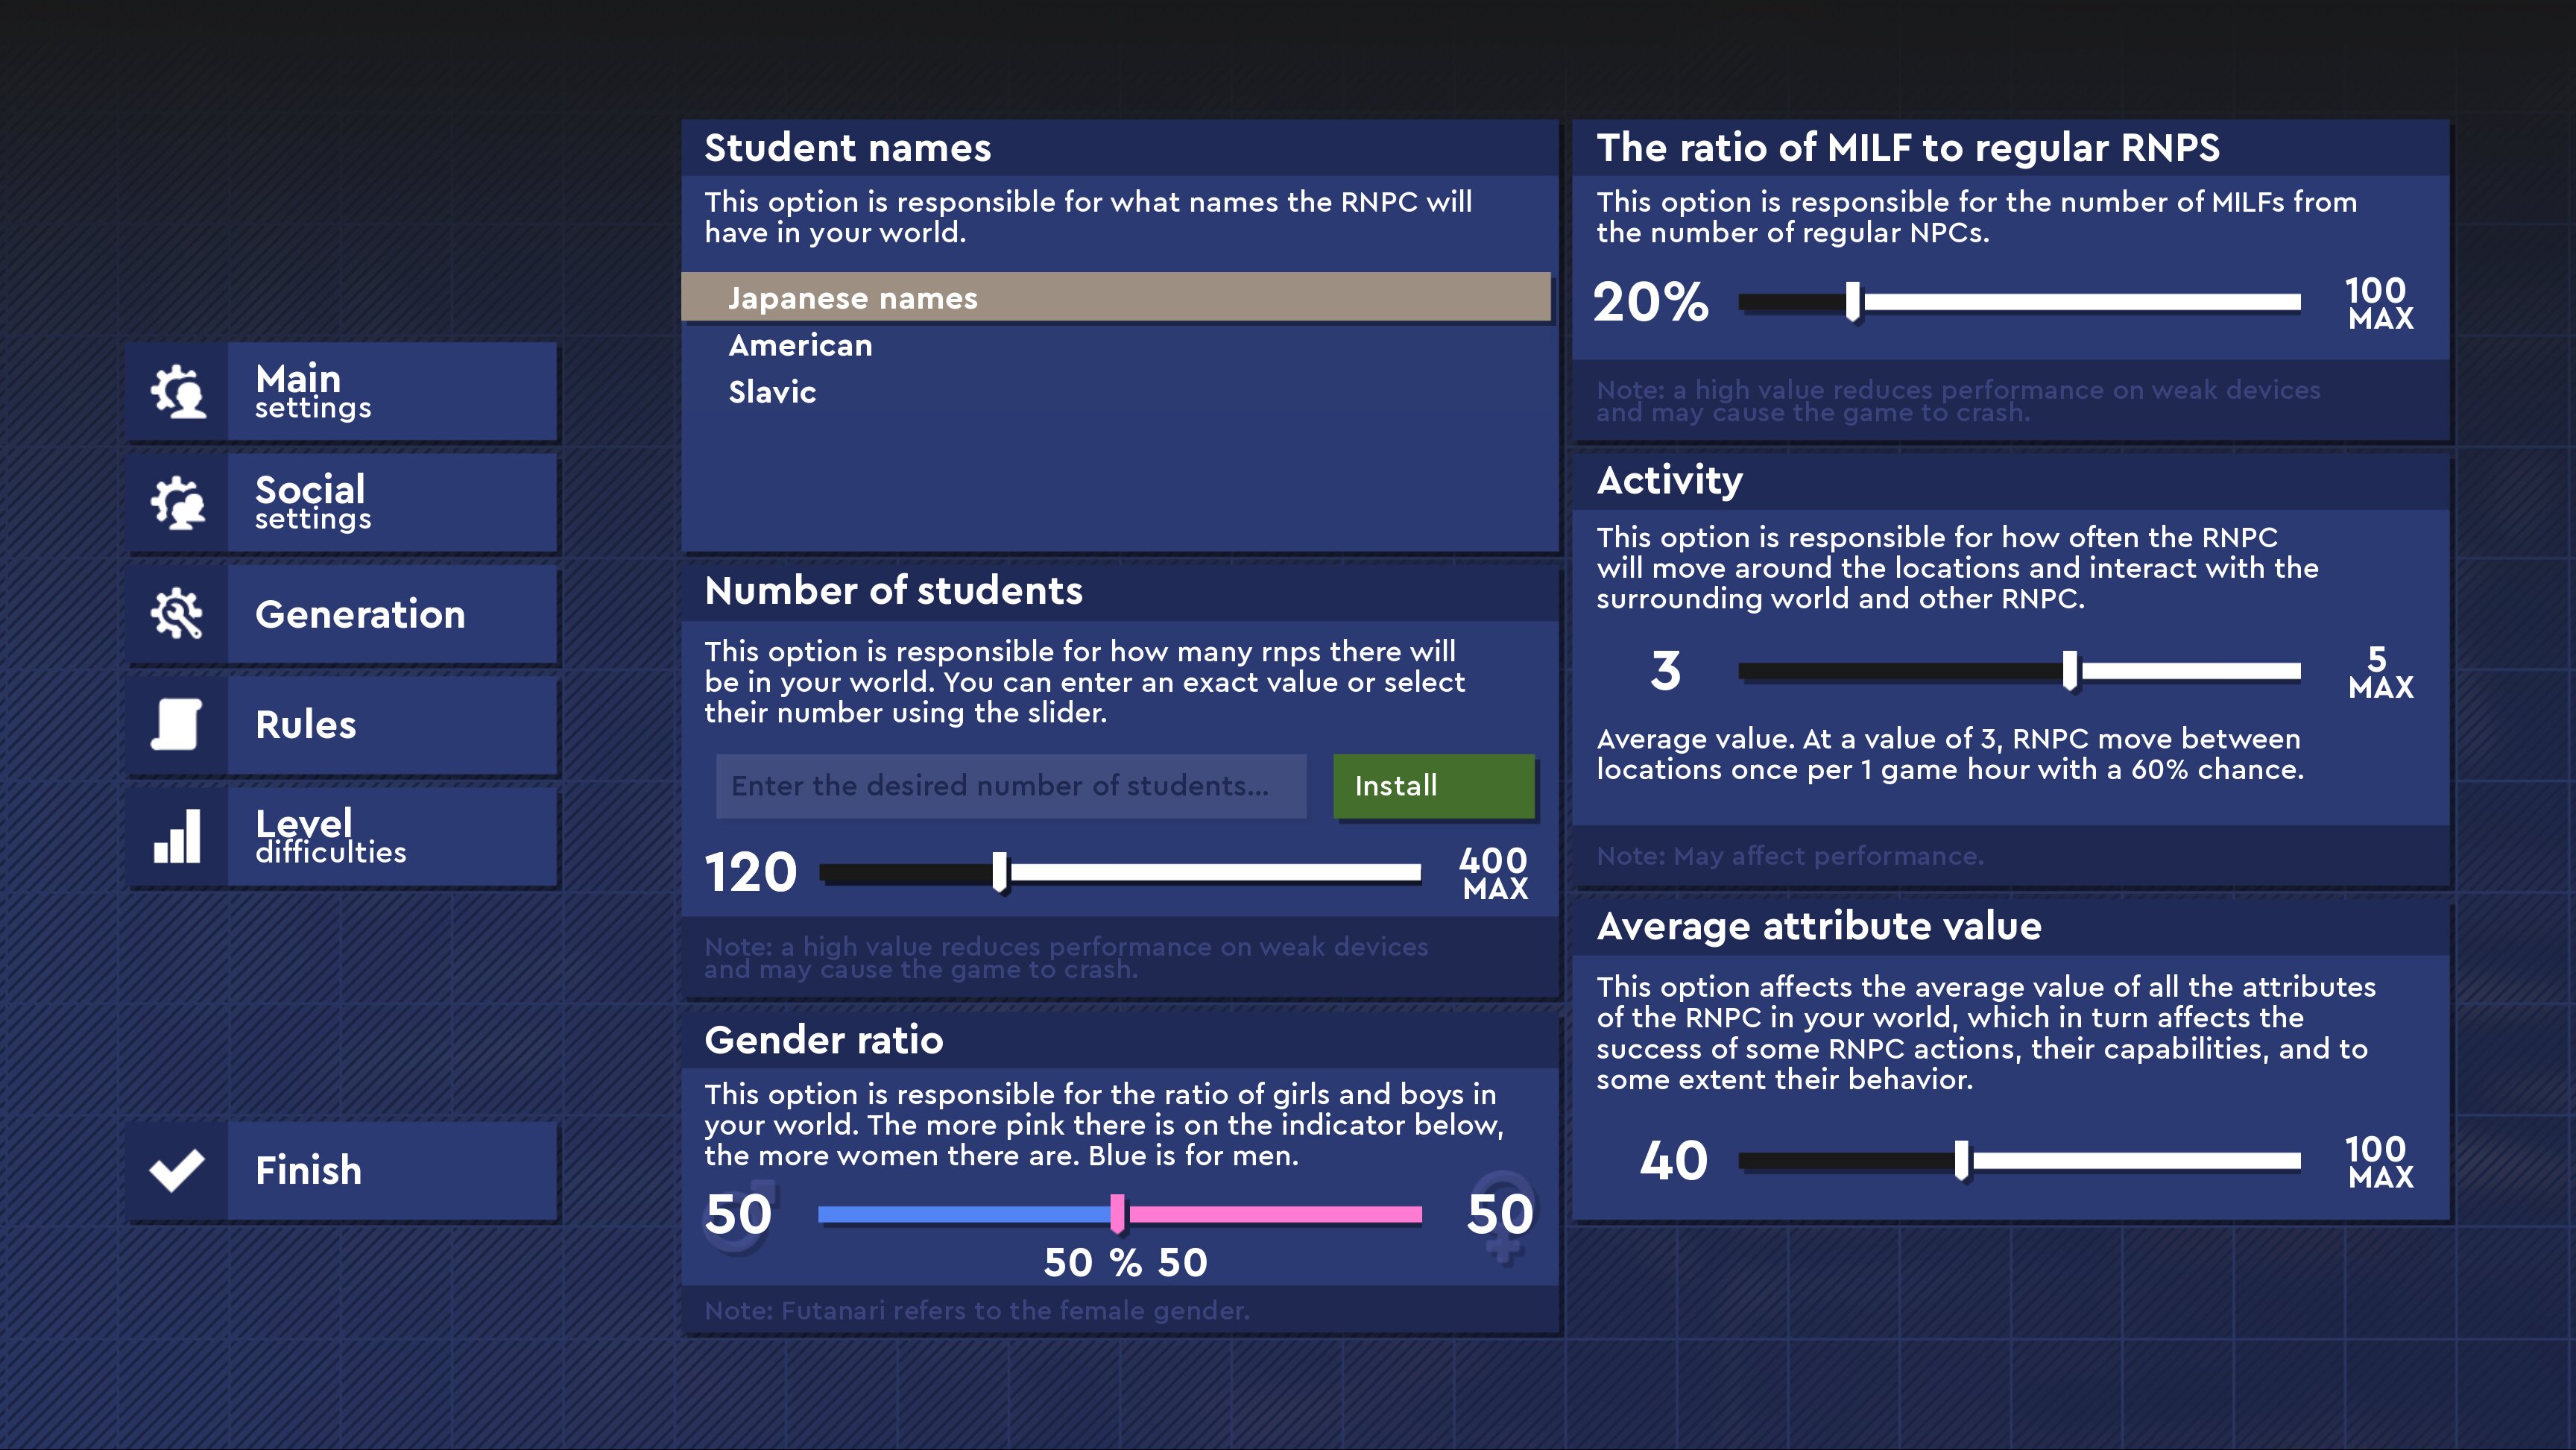Image resolution: width=2576 pixels, height=1450 pixels.
Task: Click the Number of students slider handle
Action: click(x=1000, y=872)
